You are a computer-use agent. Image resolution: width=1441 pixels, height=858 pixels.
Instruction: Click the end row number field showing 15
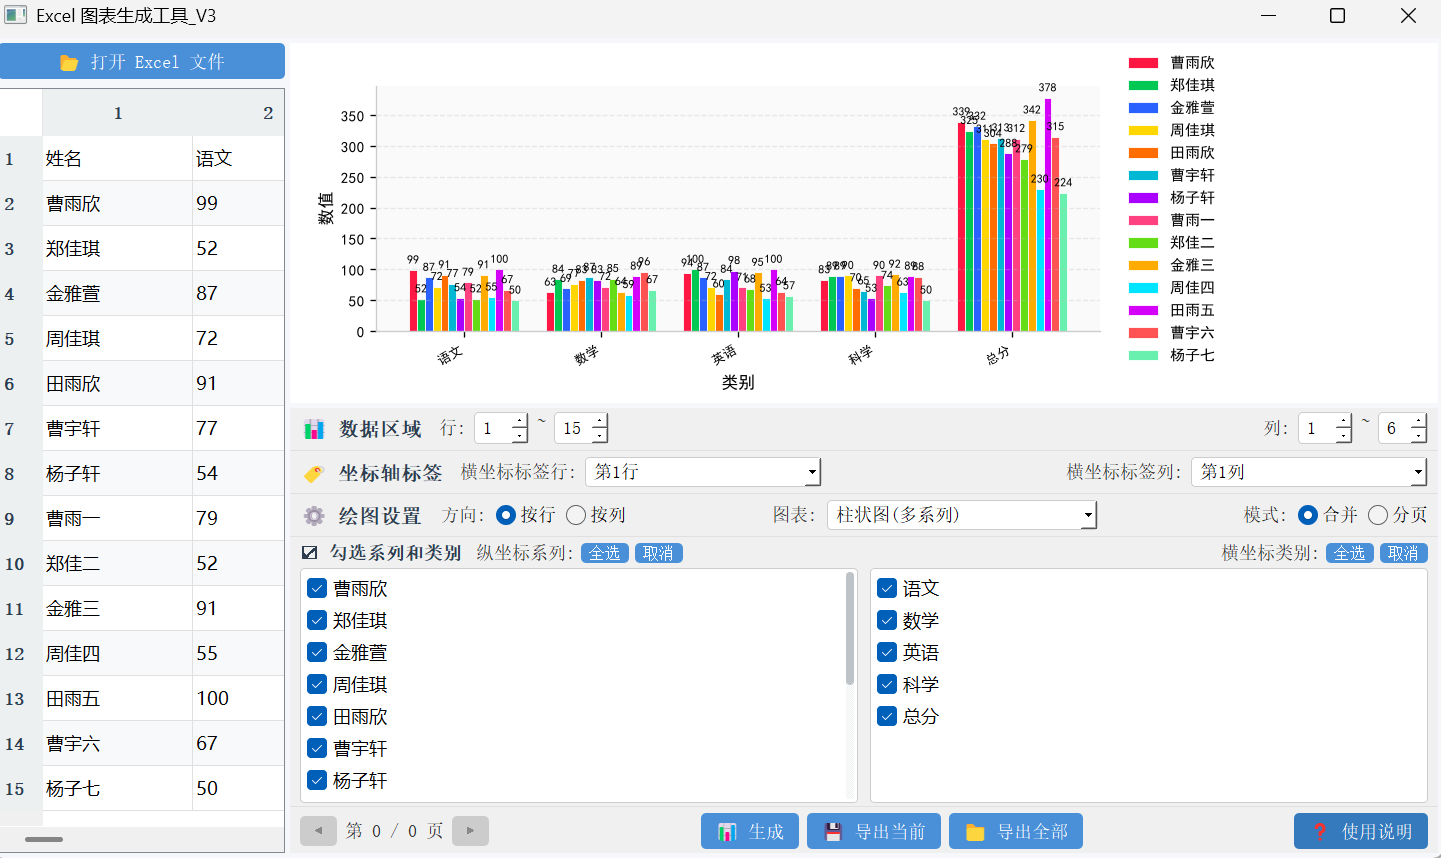[x=573, y=429]
